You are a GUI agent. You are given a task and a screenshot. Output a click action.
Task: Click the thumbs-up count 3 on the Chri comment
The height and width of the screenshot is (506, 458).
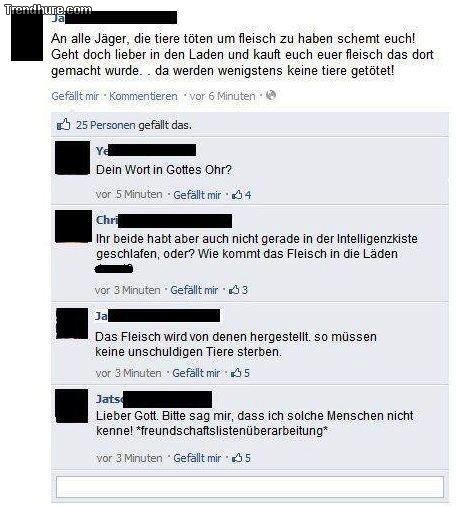coord(239,290)
